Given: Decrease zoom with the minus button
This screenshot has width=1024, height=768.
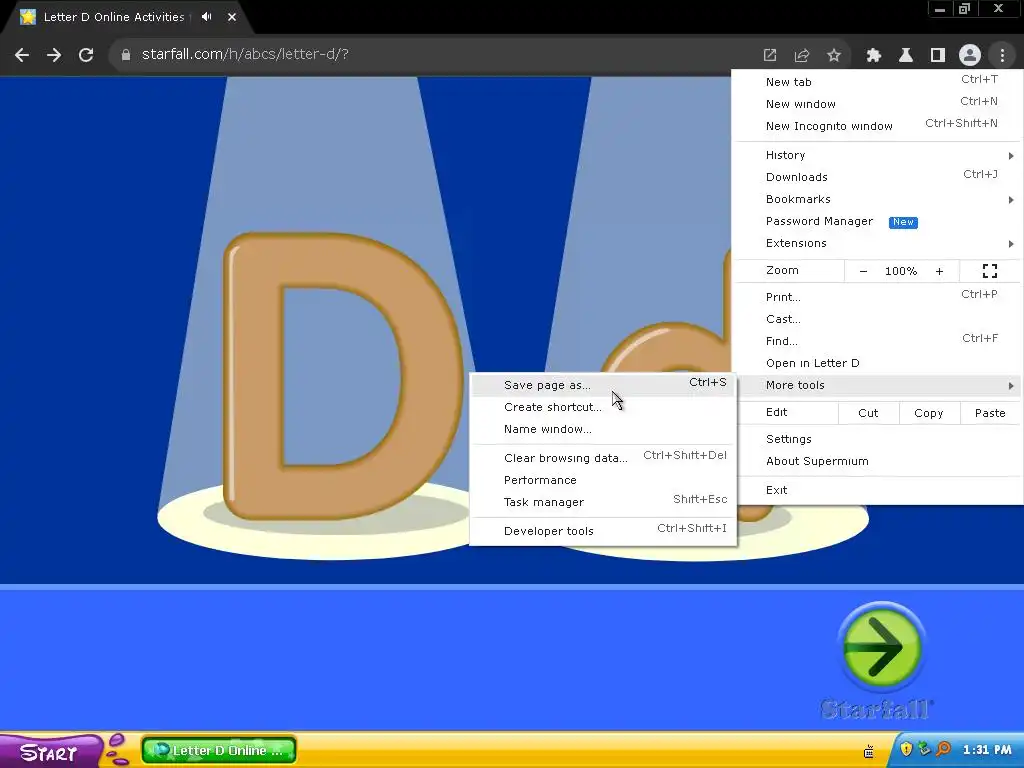Looking at the screenshot, I should (863, 271).
